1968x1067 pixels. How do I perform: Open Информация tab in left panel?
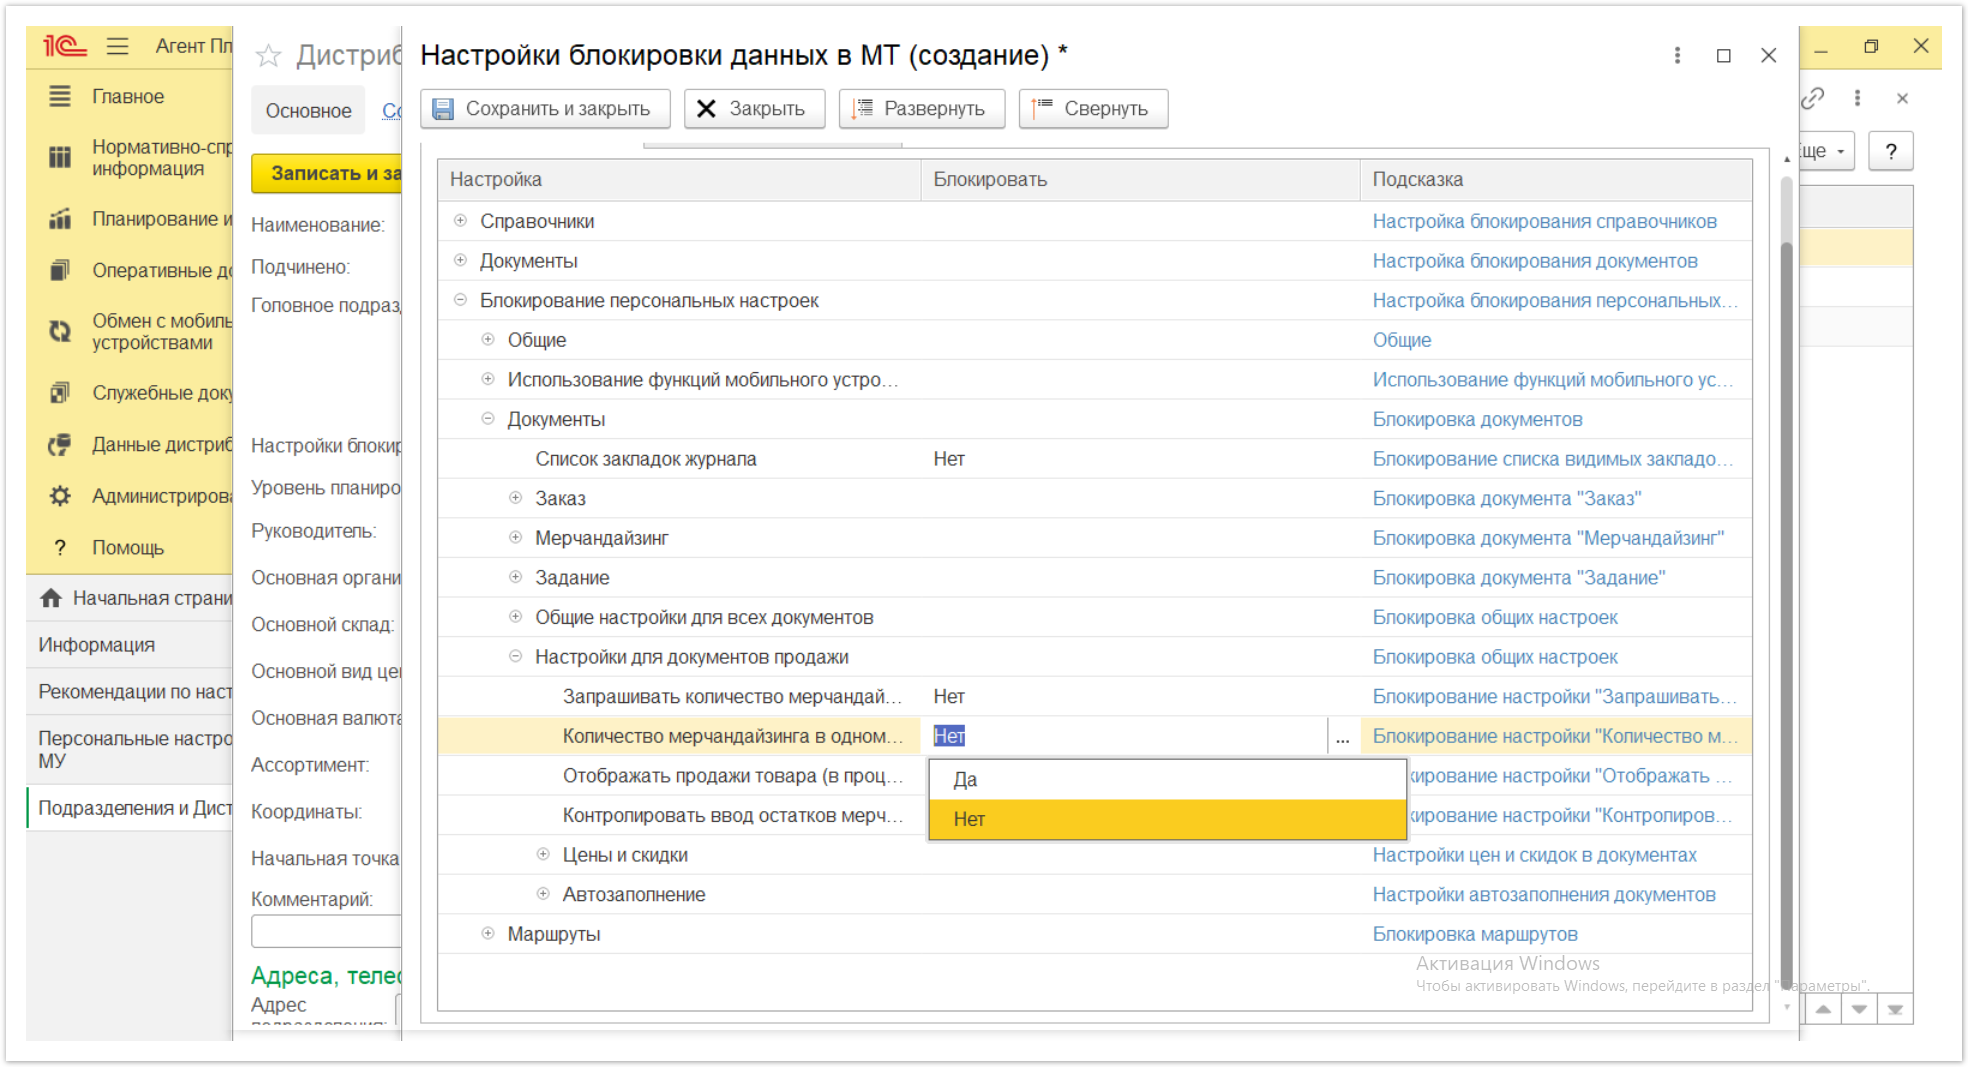(x=130, y=645)
